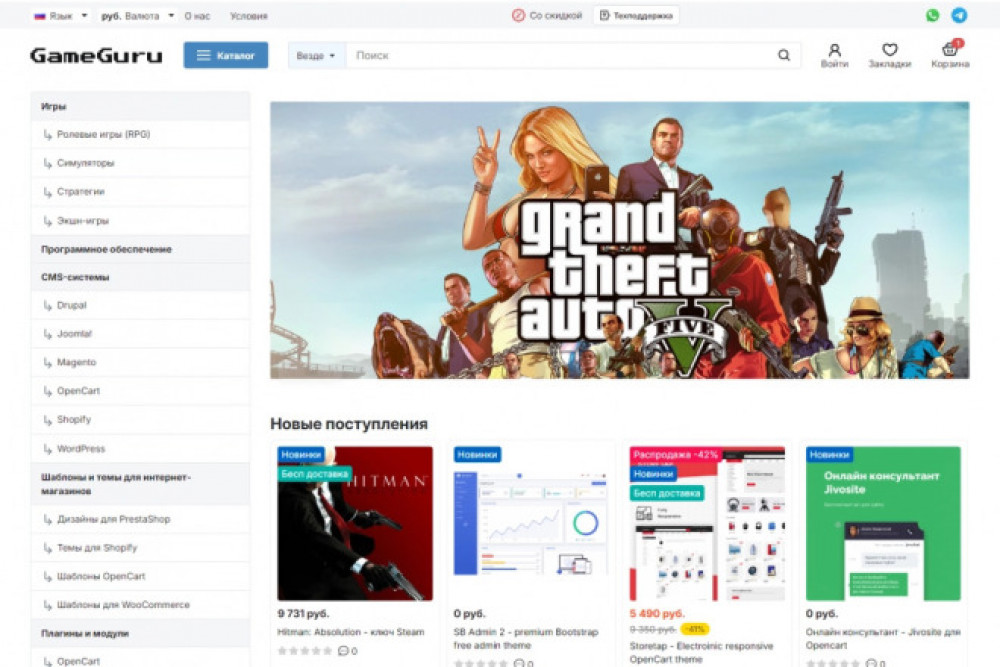Viewport: 1000px width, 667px height.
Task: Select OpenCart under CMS-системы
Action: [x=140, y=391]
